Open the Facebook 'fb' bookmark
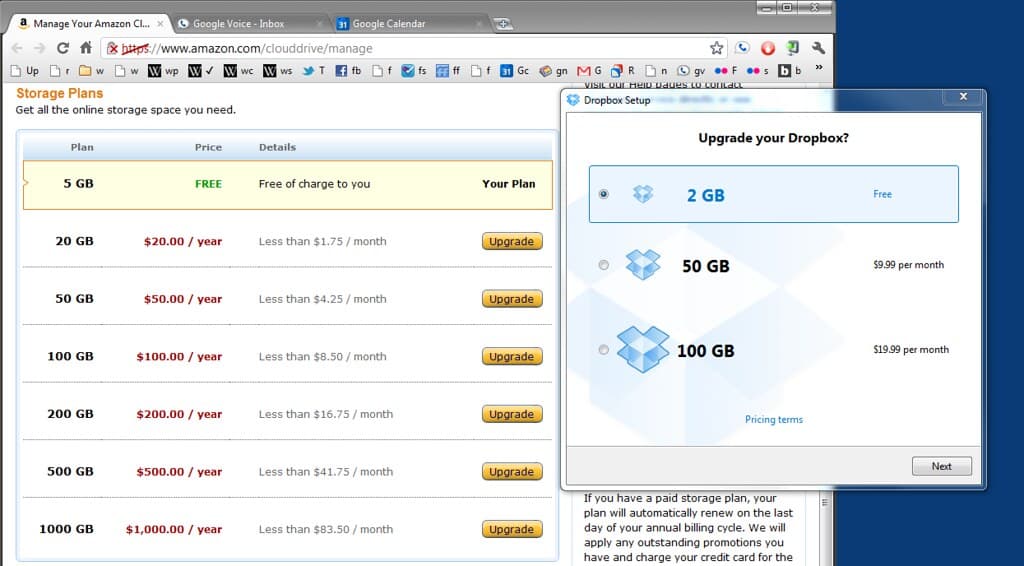 (348, 71)
